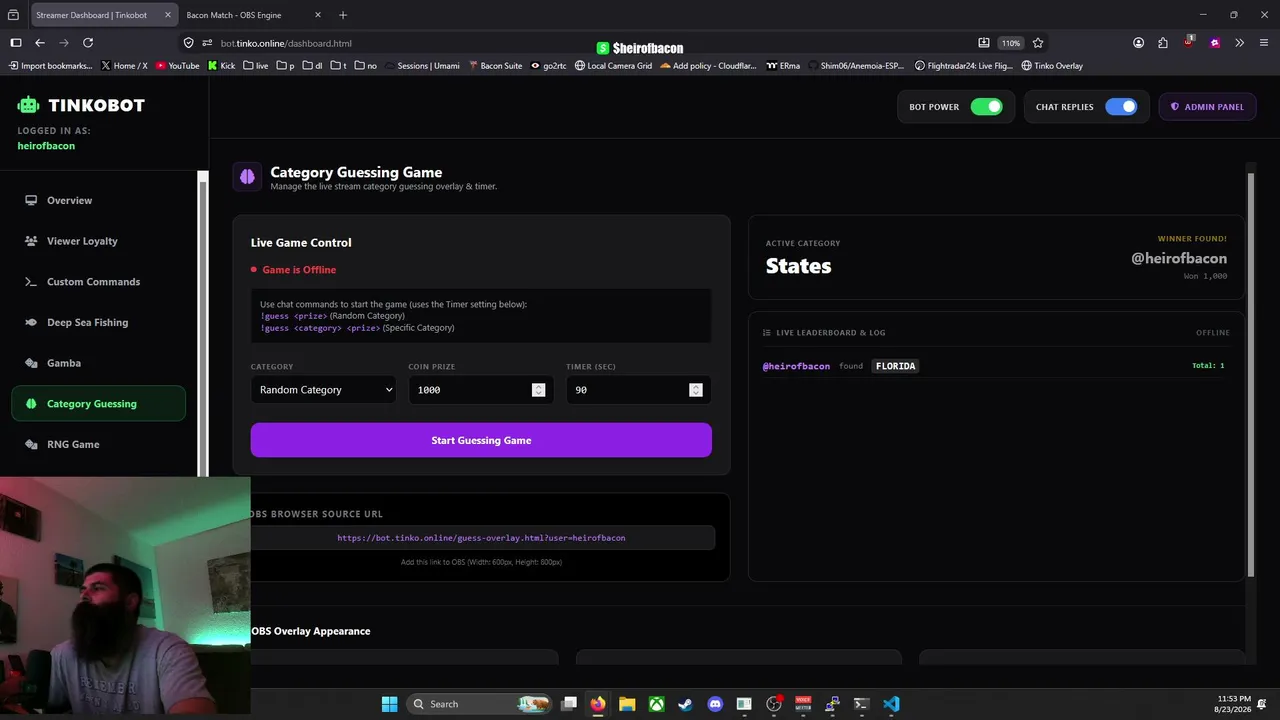Viewport: 1280px width, 720px height.
Task: Open OBS Studio from the taskbar
Action: (773, 704)
